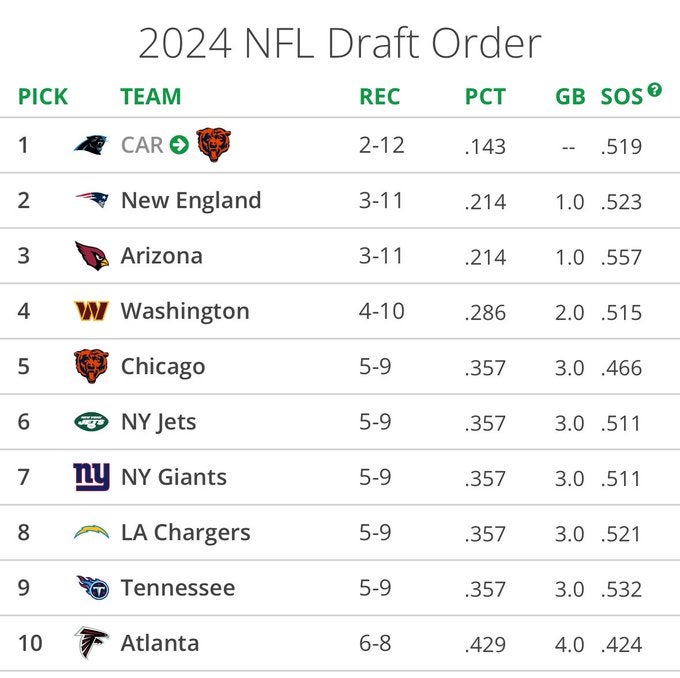Click the NY Jets logo
Screen dimensions: 680x678
(x=91, y=422)
